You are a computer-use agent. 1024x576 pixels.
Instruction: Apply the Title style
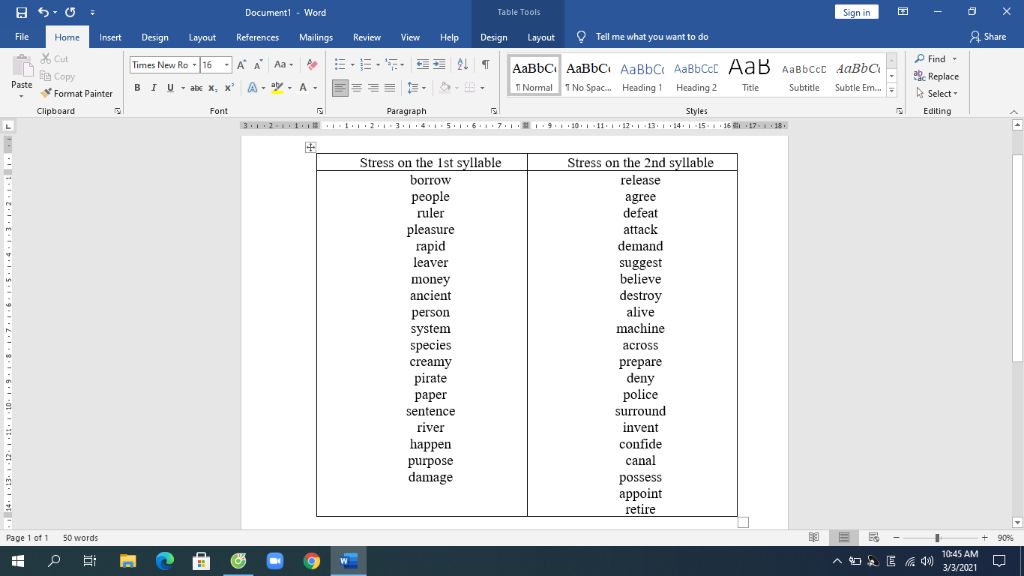tap(750, 76)
